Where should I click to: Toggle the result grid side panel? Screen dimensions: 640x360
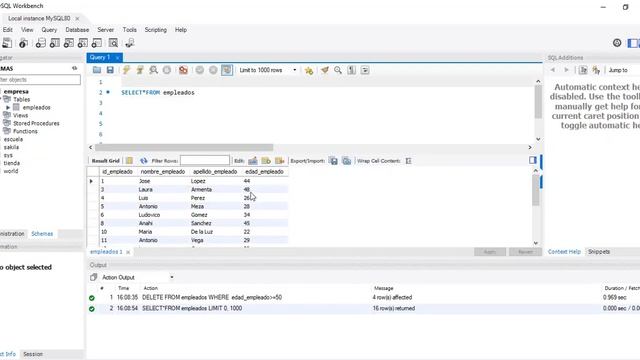tap(533, 160)
